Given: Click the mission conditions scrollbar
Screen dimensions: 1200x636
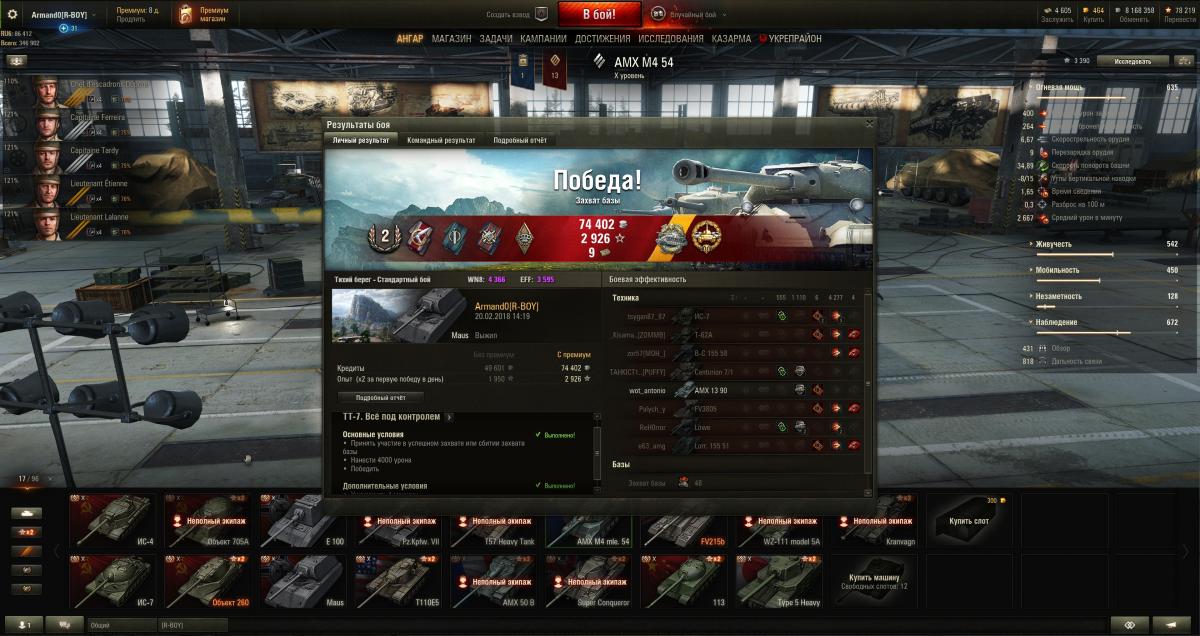Looking at the screenshot, I should click(598, 455).
